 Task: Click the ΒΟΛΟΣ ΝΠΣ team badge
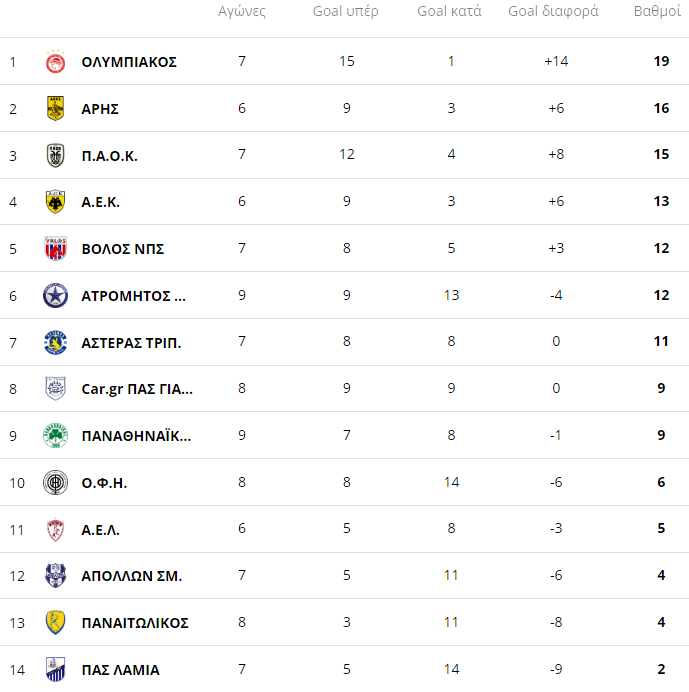(56, 248)
